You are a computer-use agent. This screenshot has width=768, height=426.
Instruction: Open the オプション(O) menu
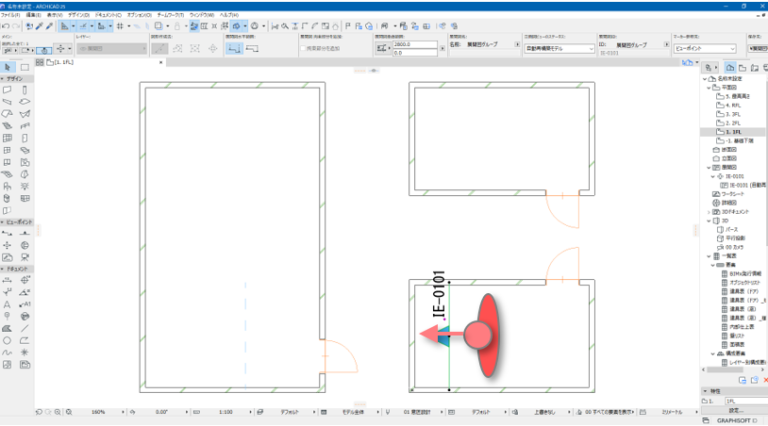point(140,15)
